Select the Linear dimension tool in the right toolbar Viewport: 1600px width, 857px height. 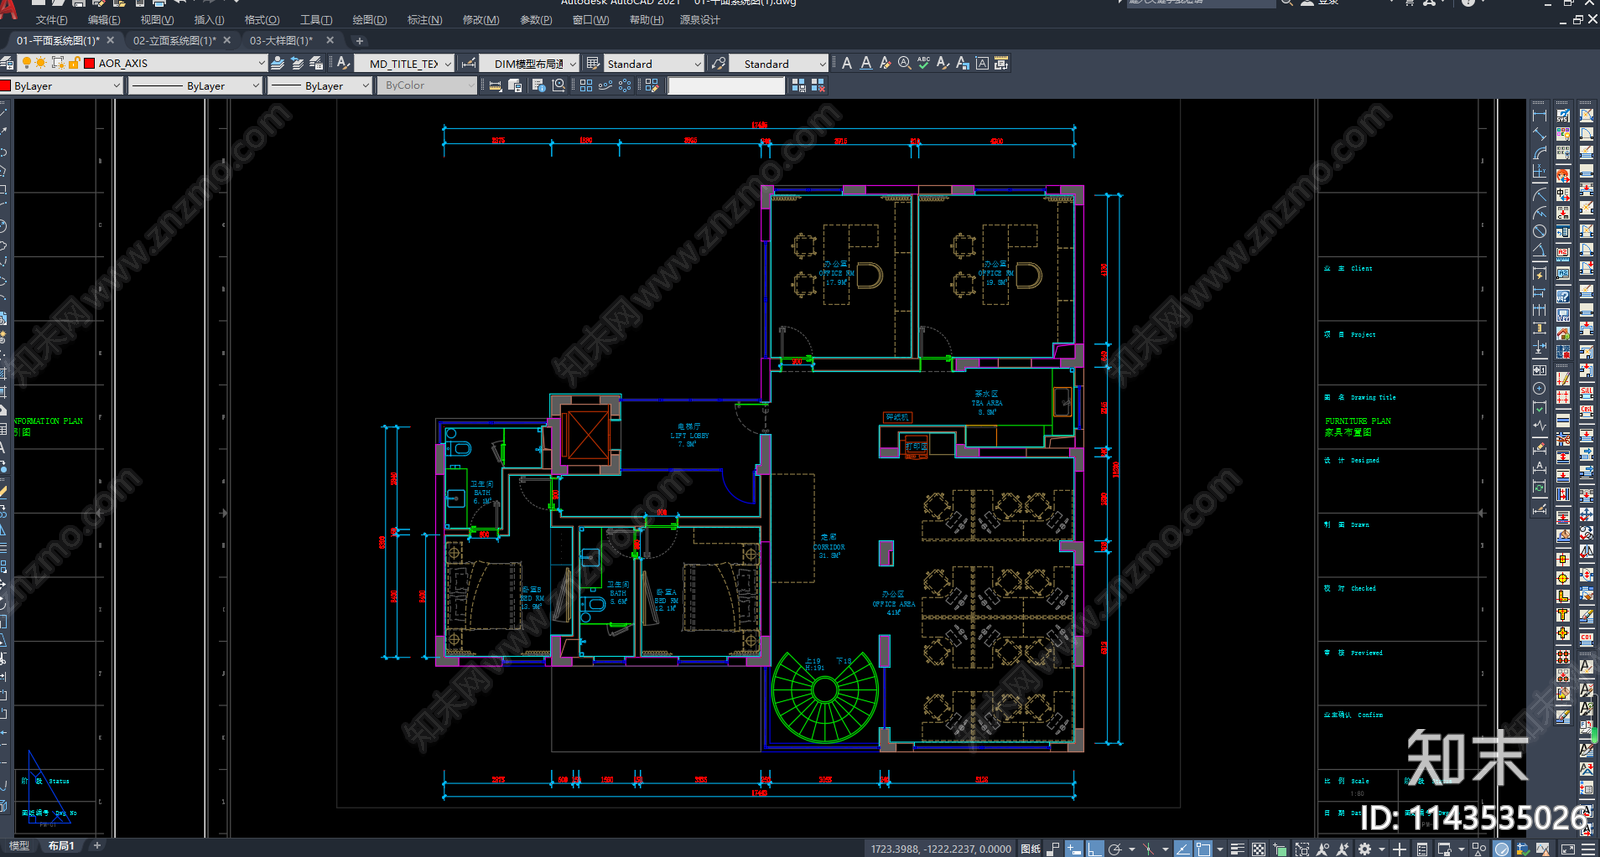pyautogui.click(x=1539, y=115)
